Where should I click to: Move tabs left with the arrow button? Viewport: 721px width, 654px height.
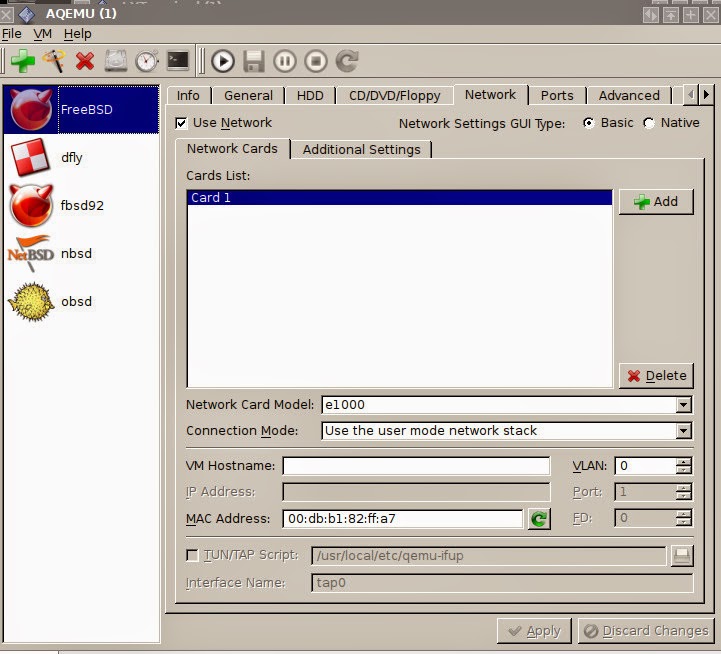690,95
